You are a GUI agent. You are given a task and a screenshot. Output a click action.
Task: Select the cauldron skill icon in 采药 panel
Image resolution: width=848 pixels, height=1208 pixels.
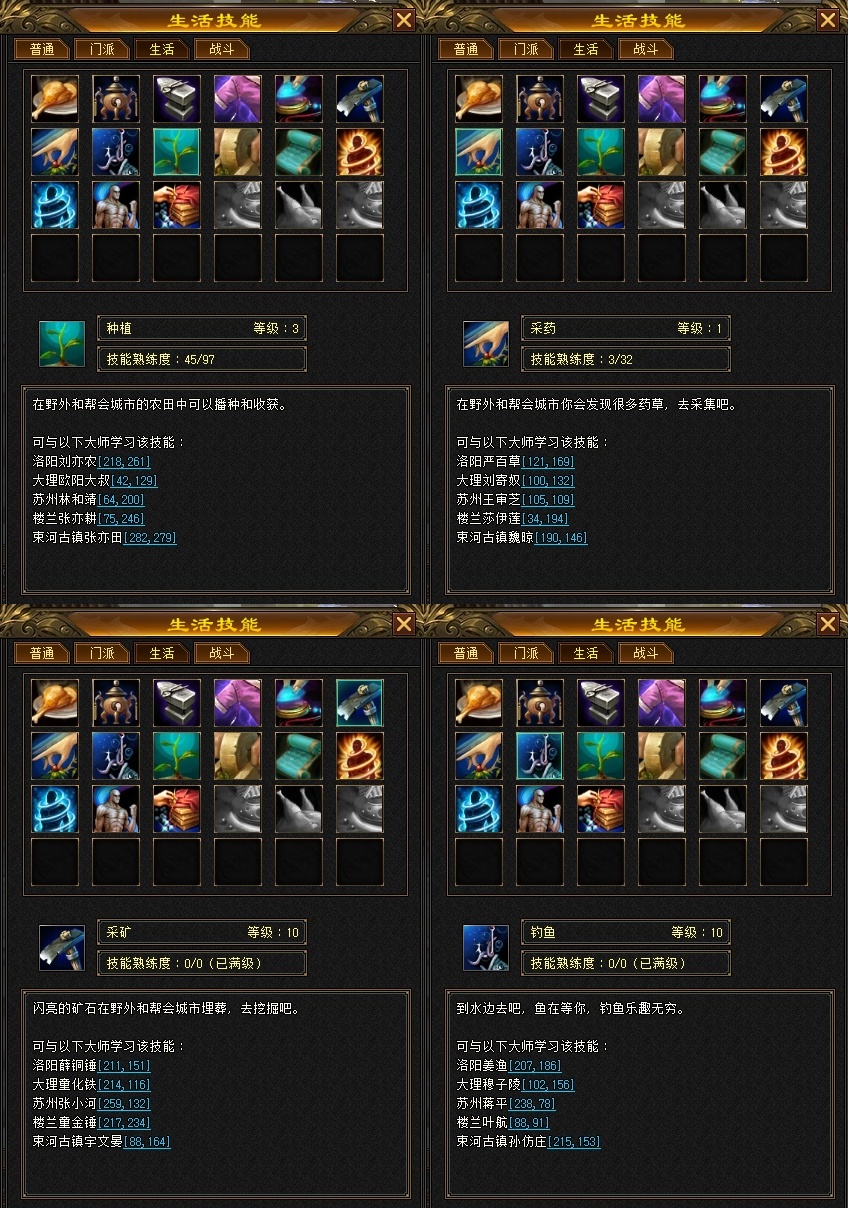pos(540,99)
